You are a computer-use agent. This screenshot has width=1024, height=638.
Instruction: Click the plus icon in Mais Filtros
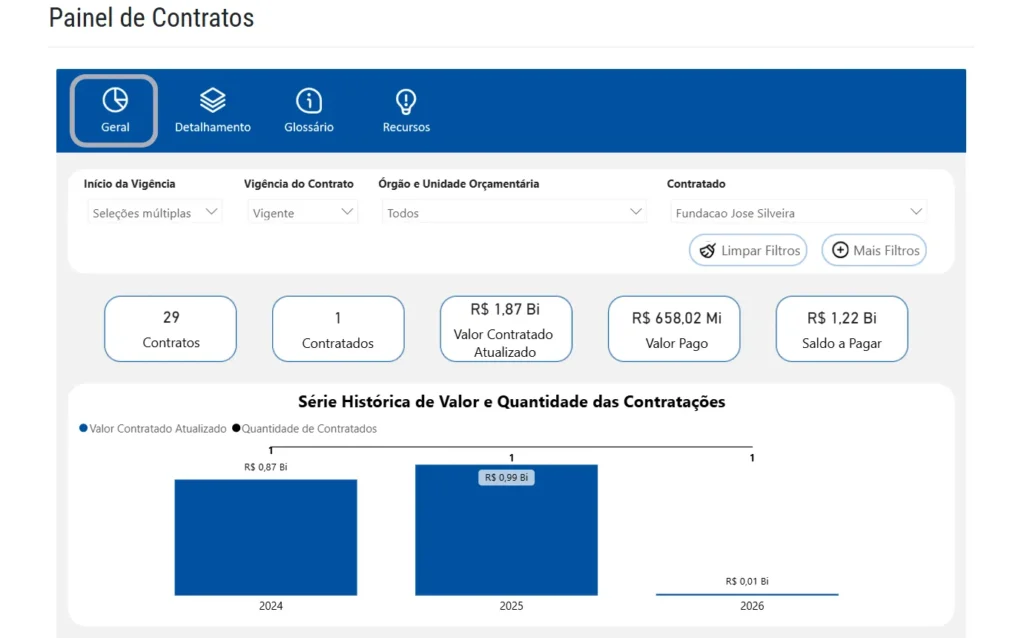point(840,250)
